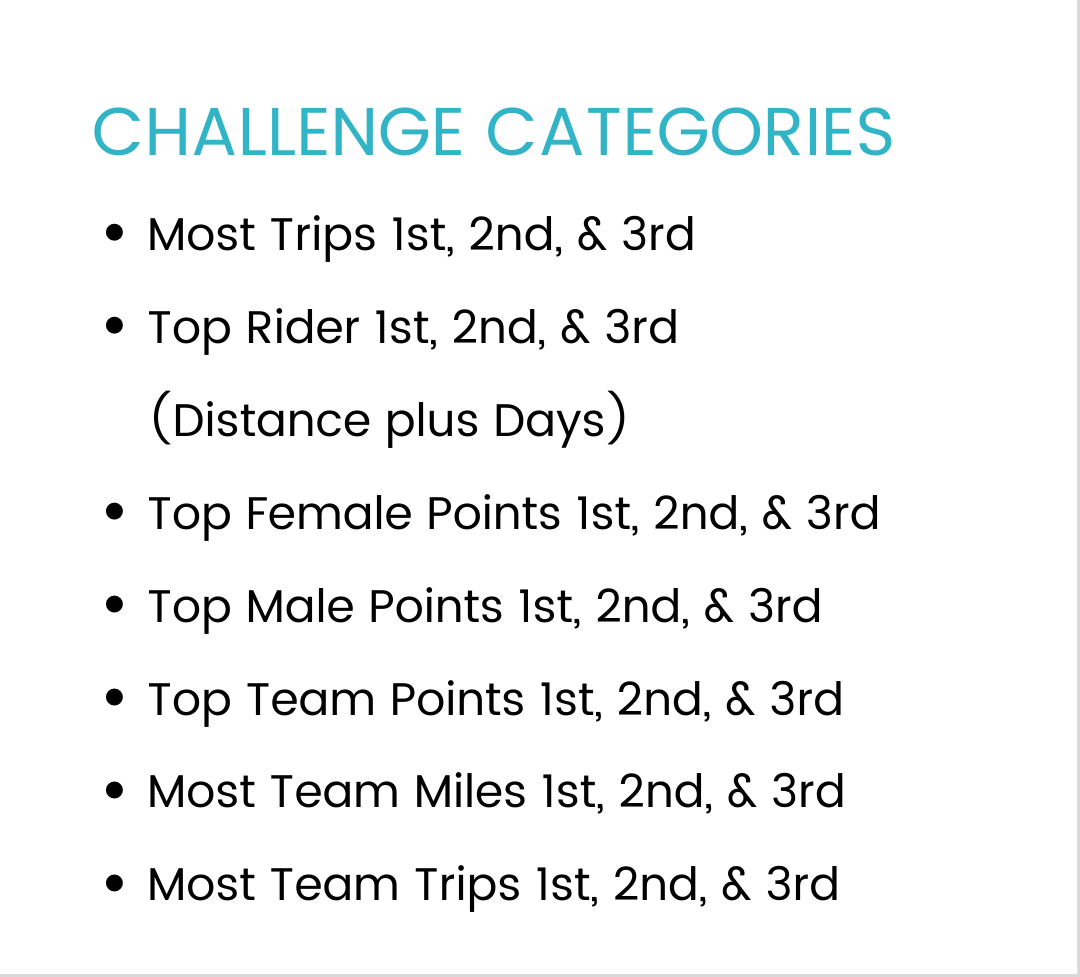This screenshot has width=1080, height=977.
Task: Click the ampersand in the Most Trips line
Action: pyautogui.click(x=592, y=234)
